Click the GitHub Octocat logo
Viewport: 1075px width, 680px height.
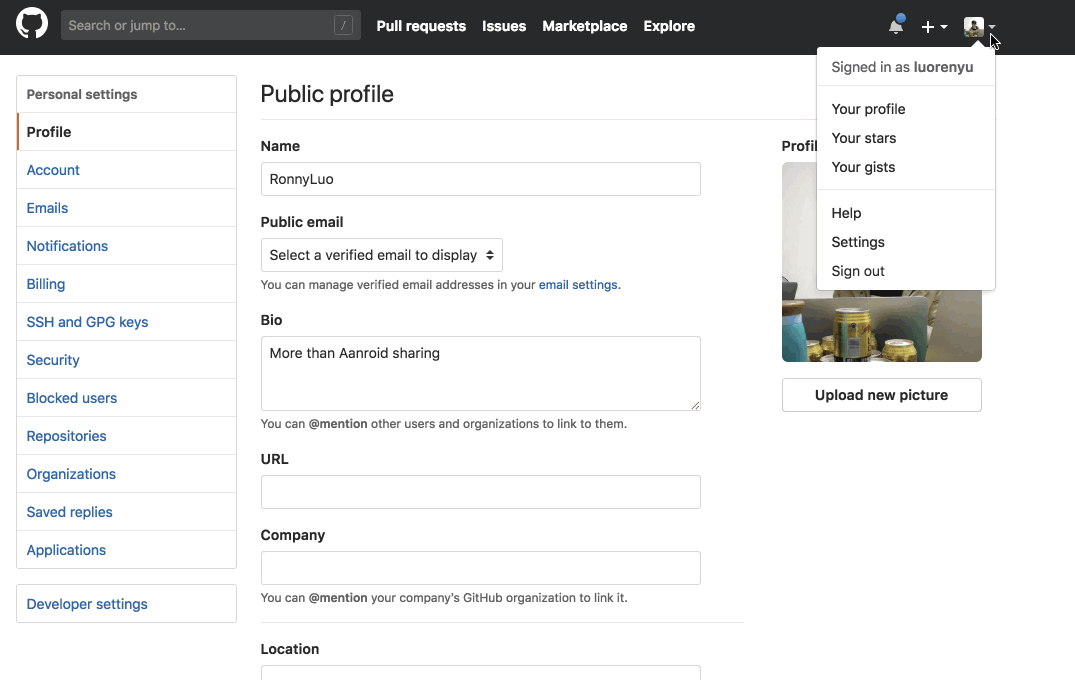(32, 25)
